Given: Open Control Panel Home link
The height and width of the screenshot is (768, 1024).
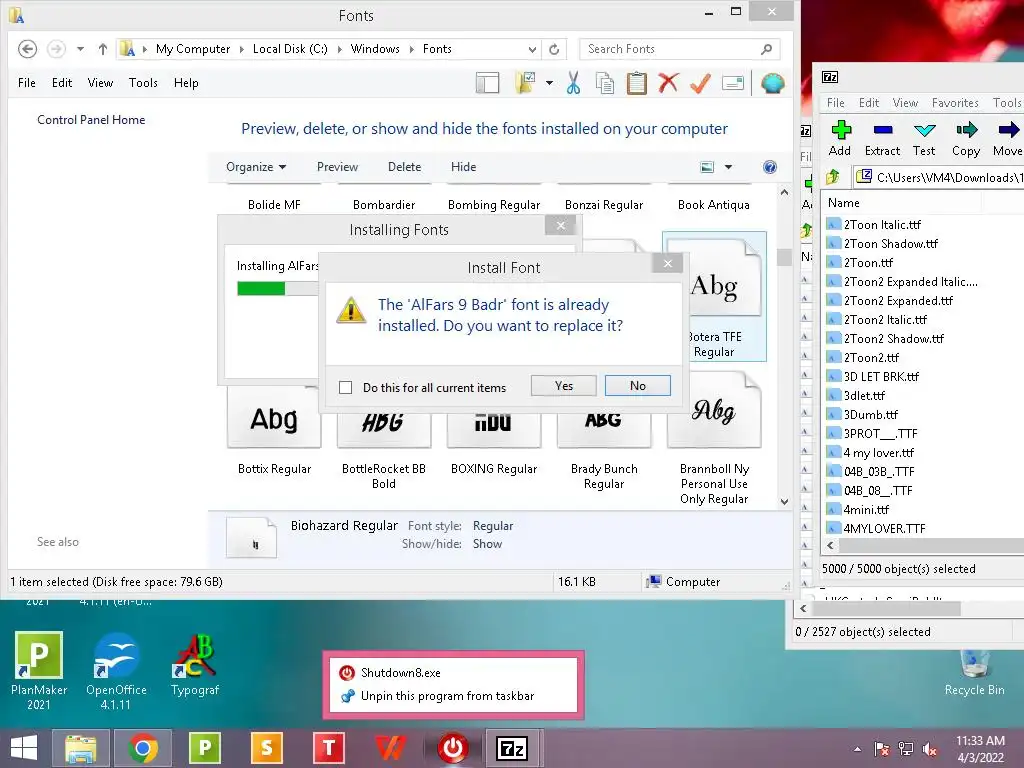Looking at the screenshot, I should pos(91,120).
